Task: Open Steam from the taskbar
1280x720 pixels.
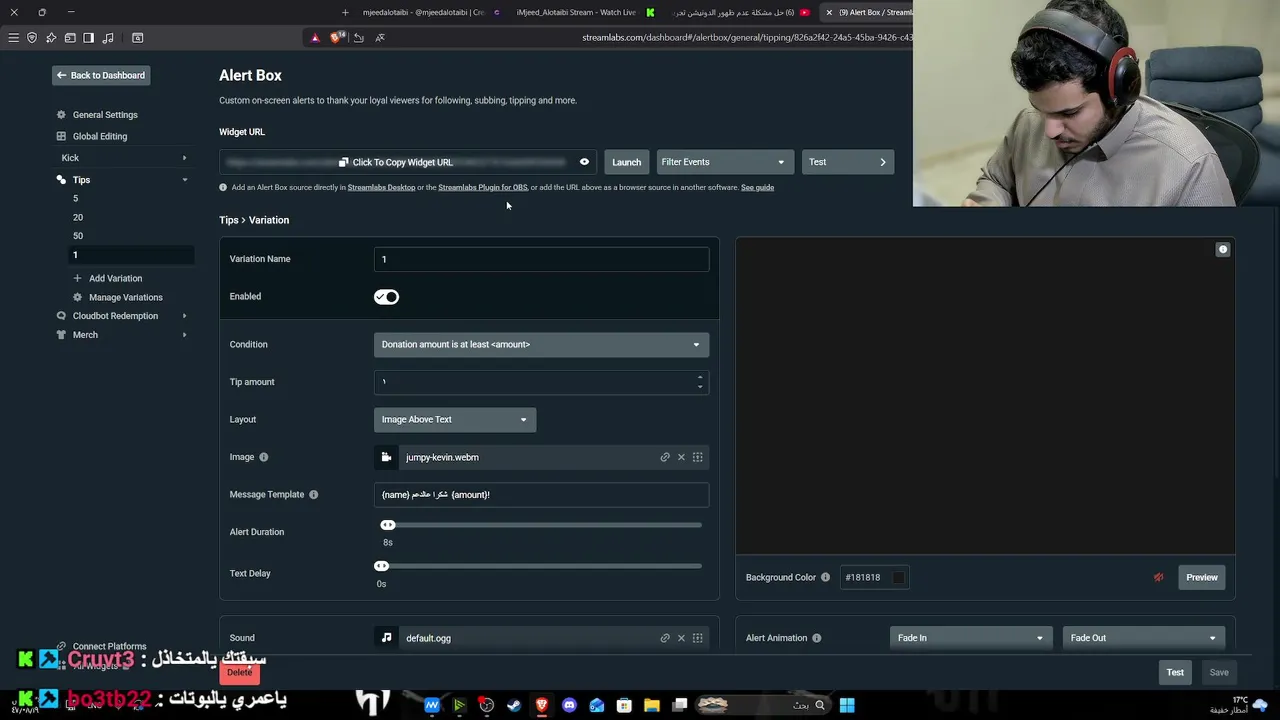Action: tap(514, 705)
